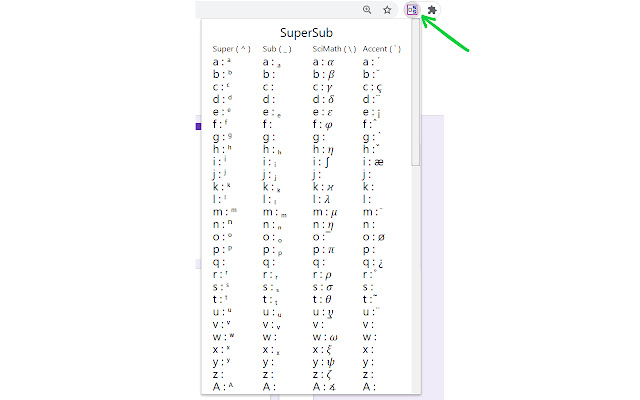
Task: Click the SuperSub popup title
Action: click(306, 33)
